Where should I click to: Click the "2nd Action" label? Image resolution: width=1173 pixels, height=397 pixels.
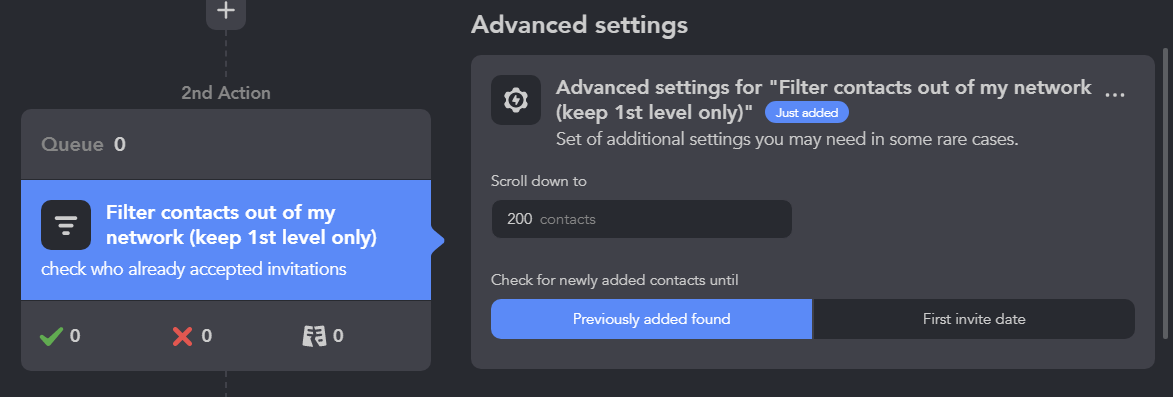tap(226, 93)
